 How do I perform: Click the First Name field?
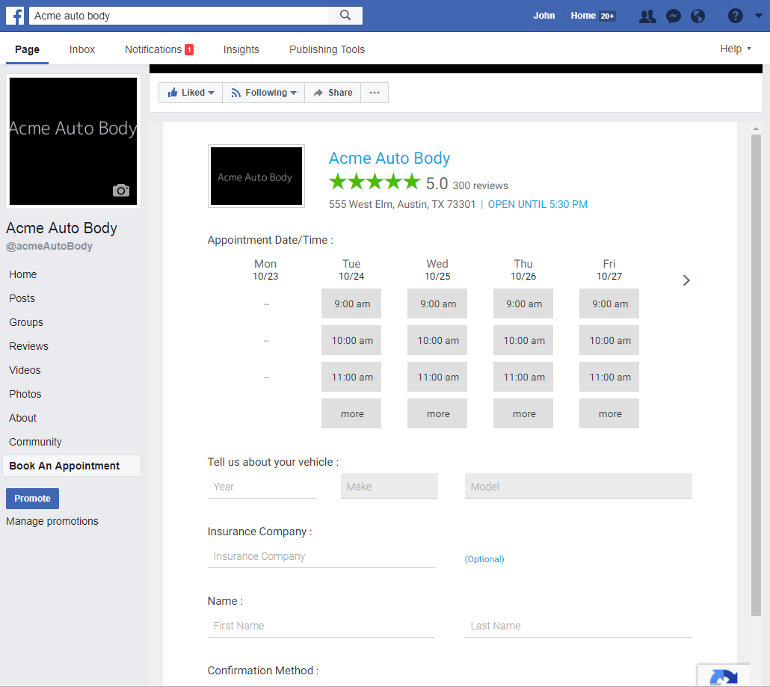pyautogui.click(x=321, y=626)
